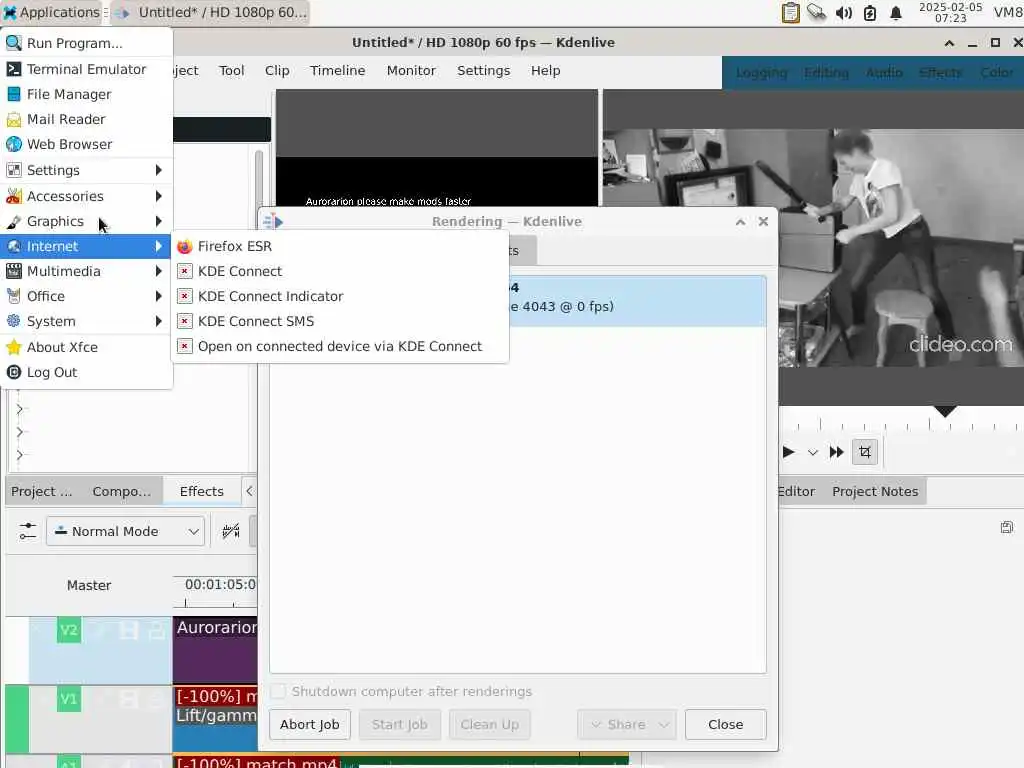Open the volume control tray icon
1024x768 pixels.
[844, 12]
